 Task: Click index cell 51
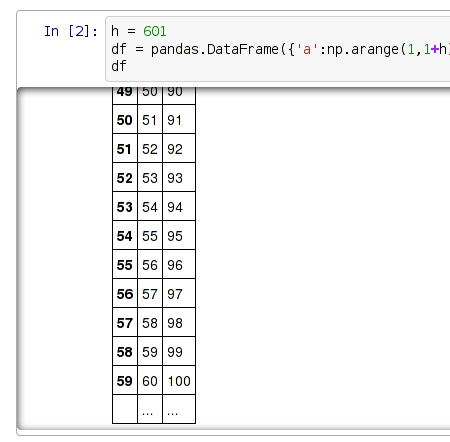(x=125, y=148)
